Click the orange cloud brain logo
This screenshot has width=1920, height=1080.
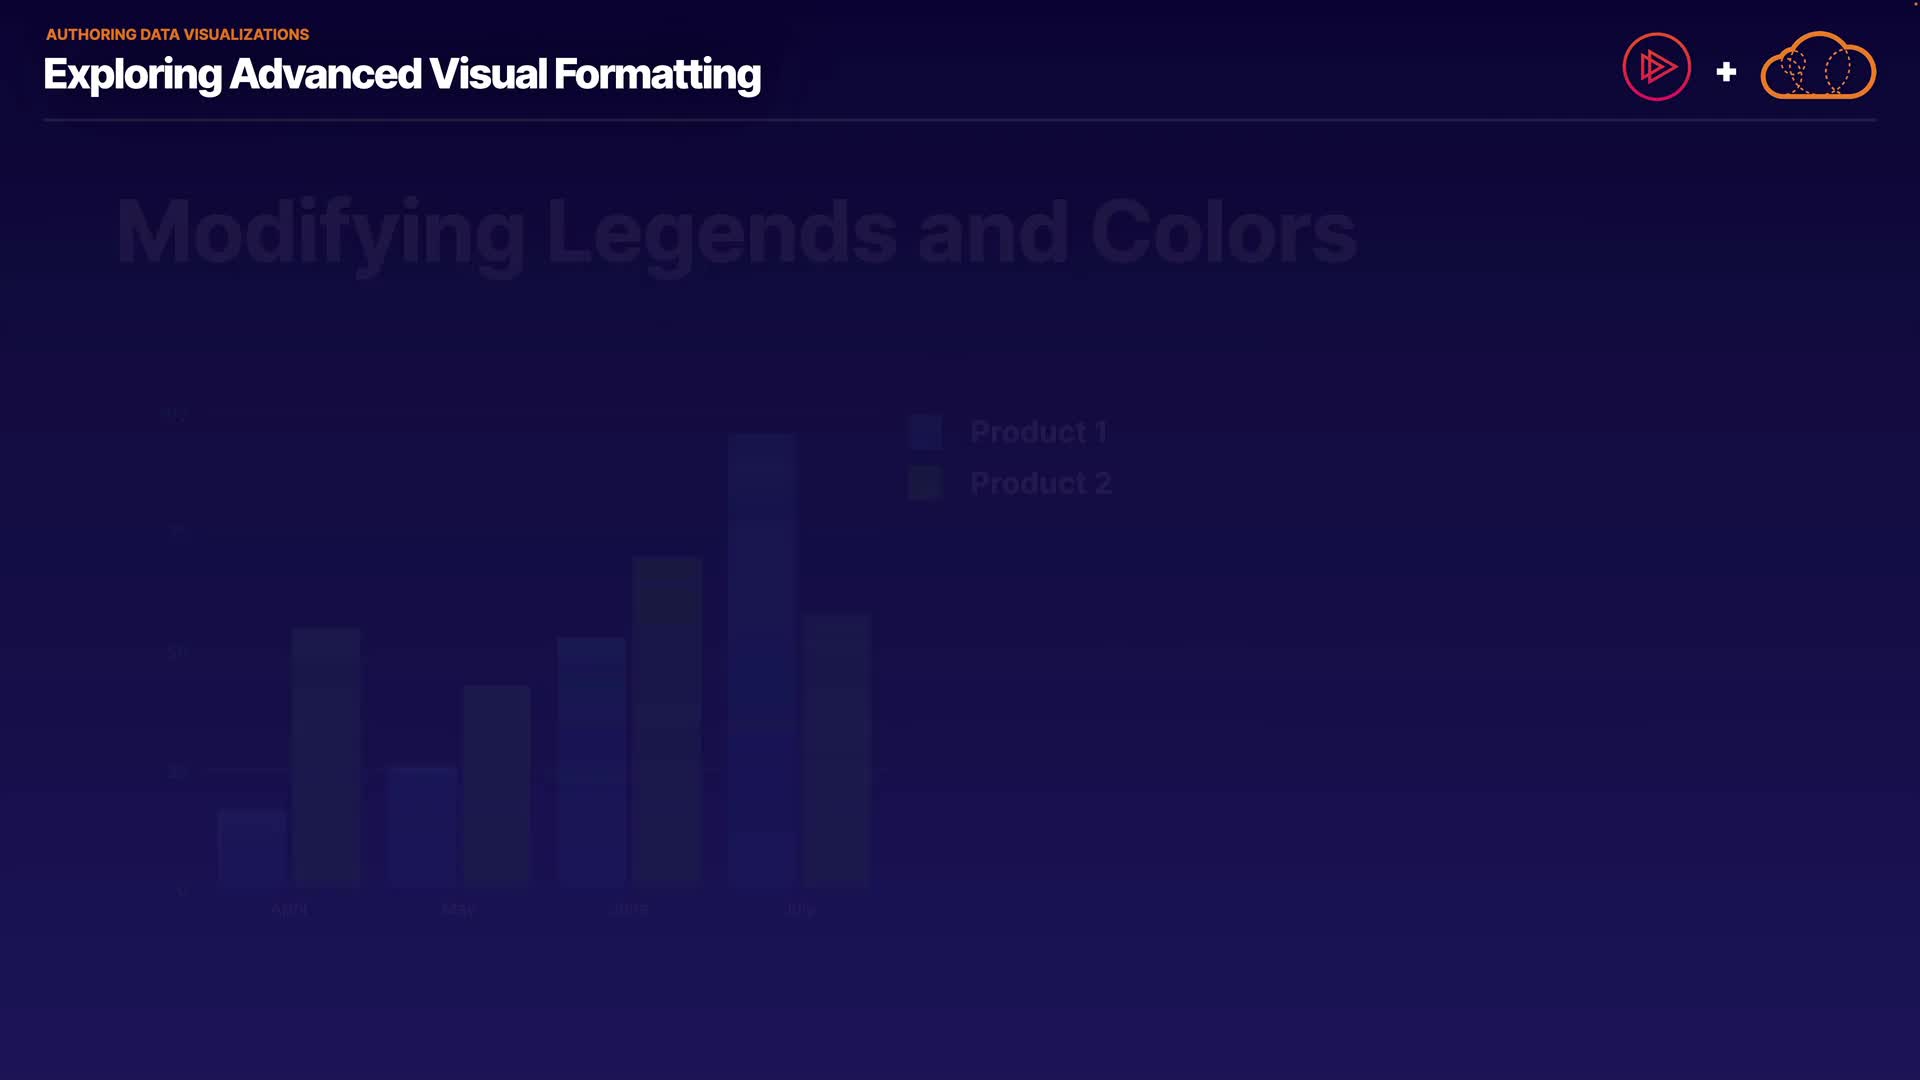pyautogui.click(x=1817, y=68)
